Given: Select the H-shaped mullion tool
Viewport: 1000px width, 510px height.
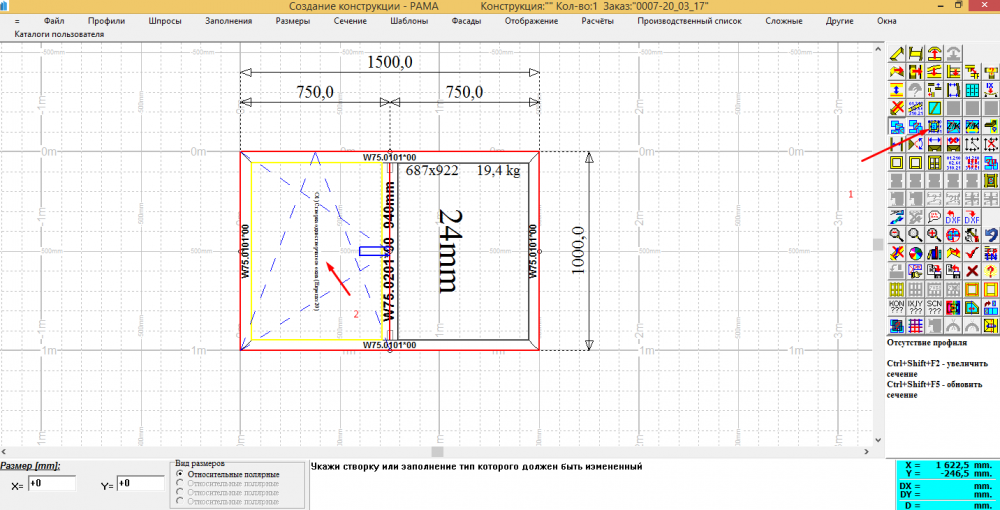Looking at the screenshot, I should pyautogui.click(x=915, y=54).
